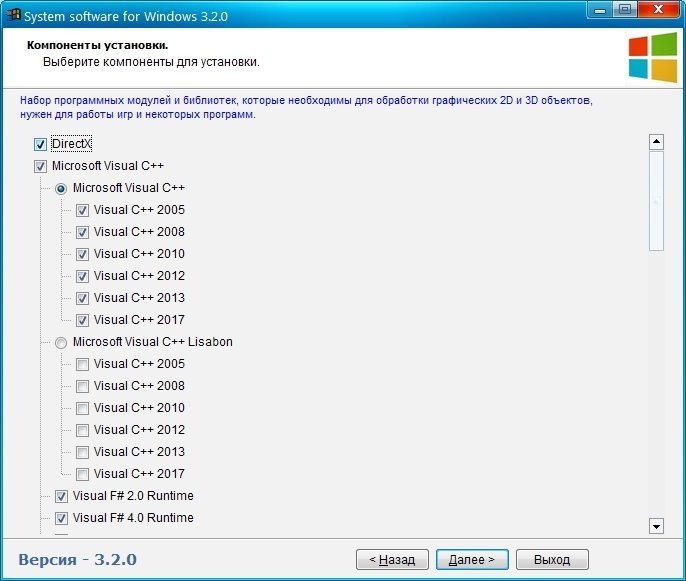Uncheck Visual C++ 2010 in the first group
This screenshot has width=686, height=581.
tap(82, 254)
